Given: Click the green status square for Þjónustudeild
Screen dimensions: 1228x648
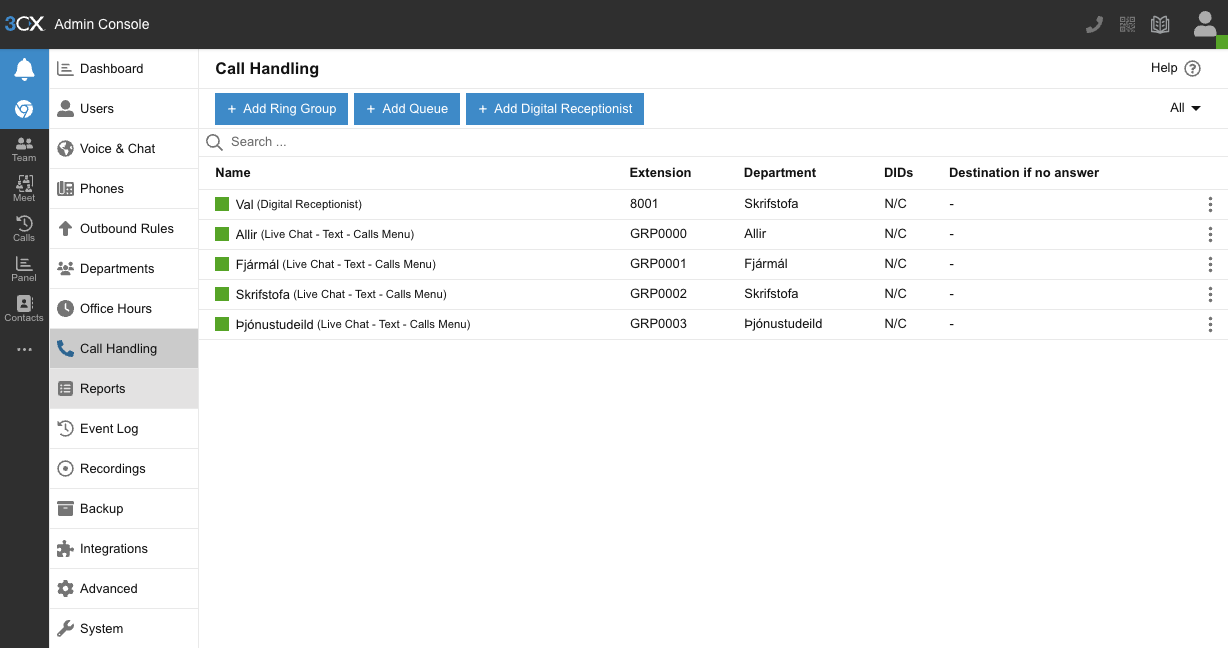Looking at the screenshot, I should [x=222, y=324].
